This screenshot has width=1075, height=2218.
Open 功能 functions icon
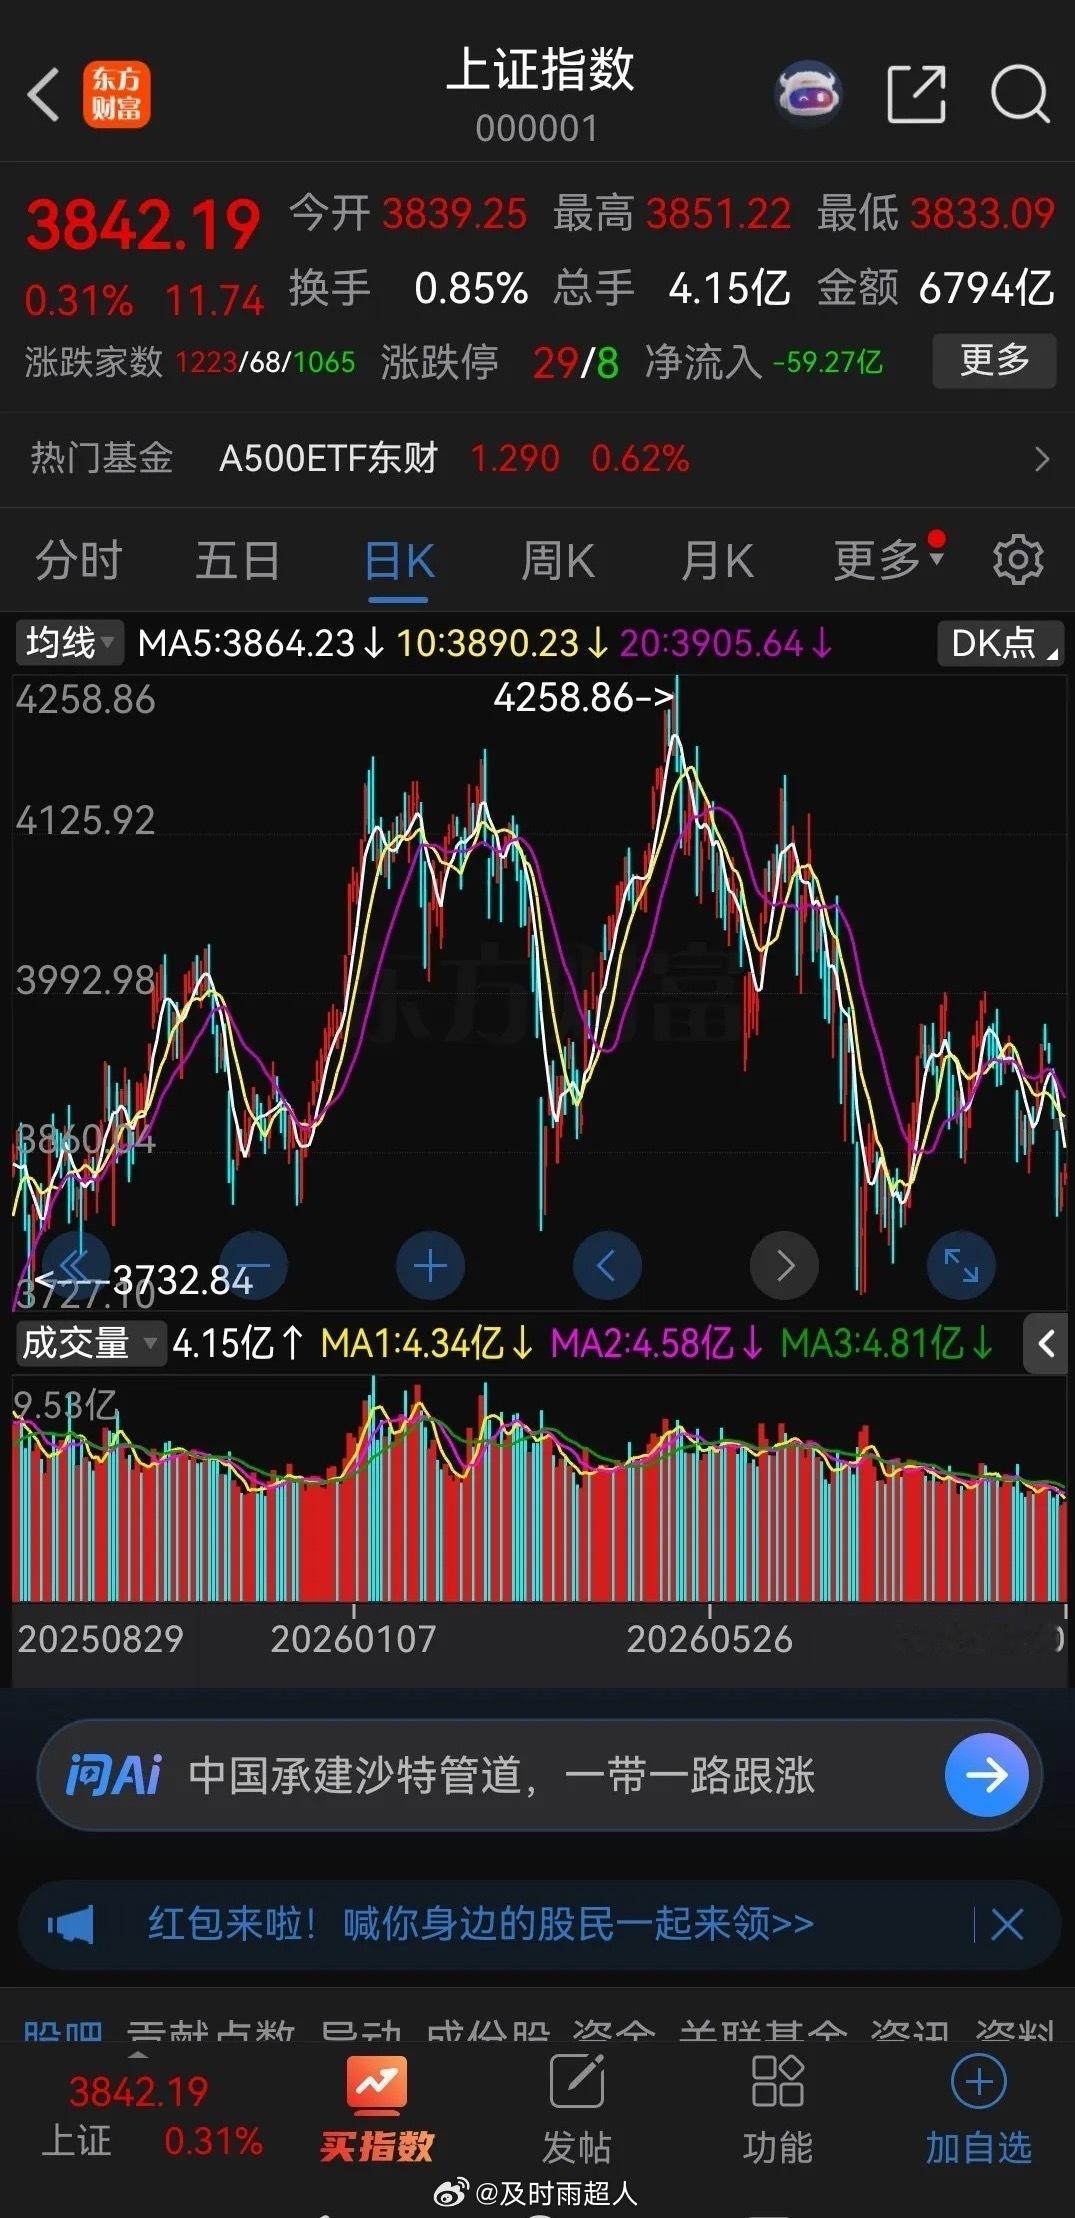[777, 2110]
